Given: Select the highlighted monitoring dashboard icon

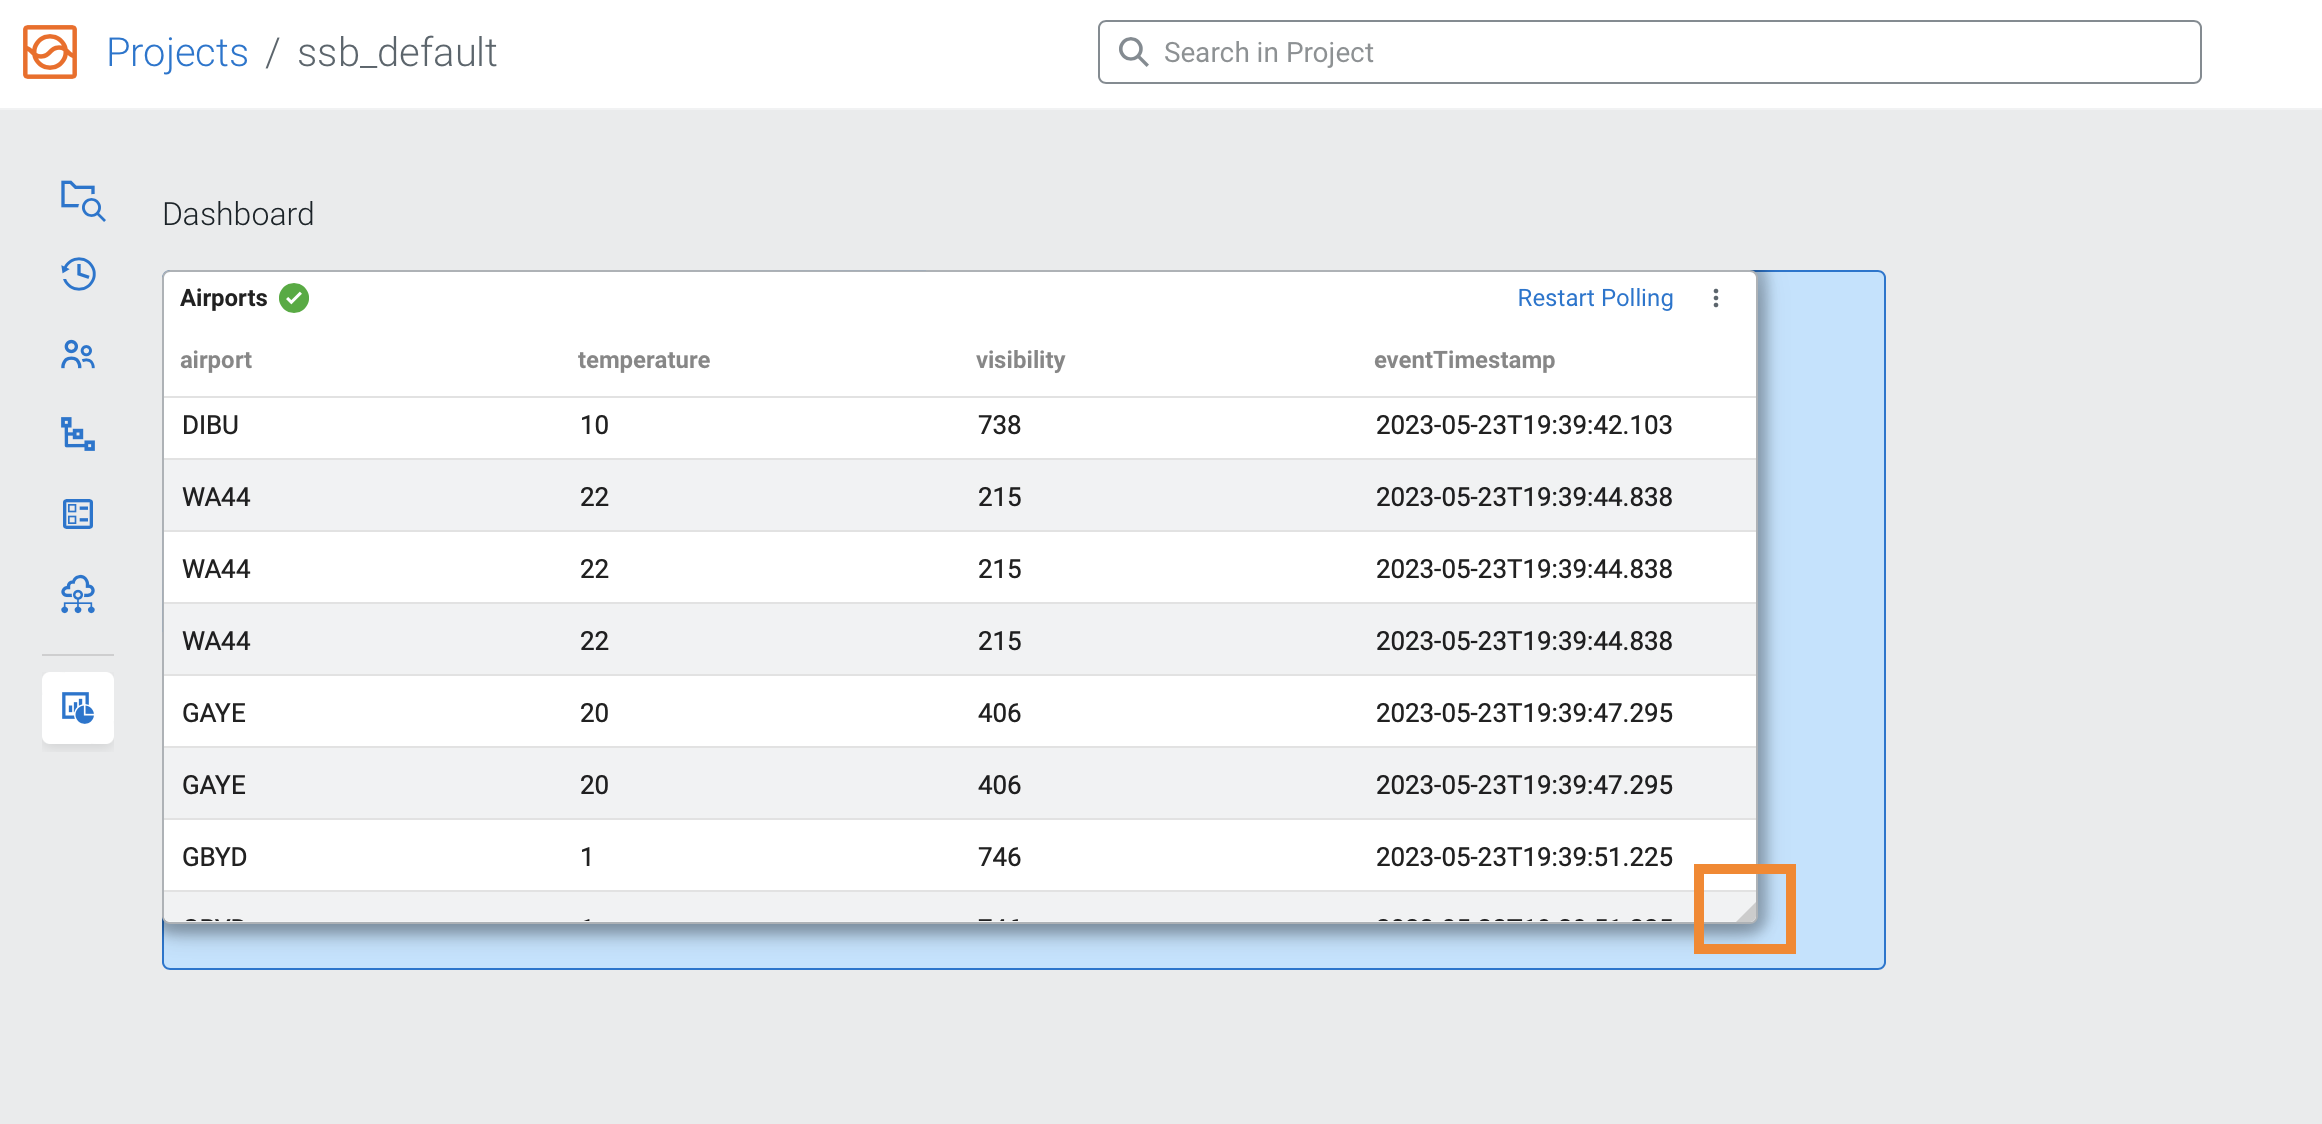Looking at the screenshot, I should [x=78, y=708].
